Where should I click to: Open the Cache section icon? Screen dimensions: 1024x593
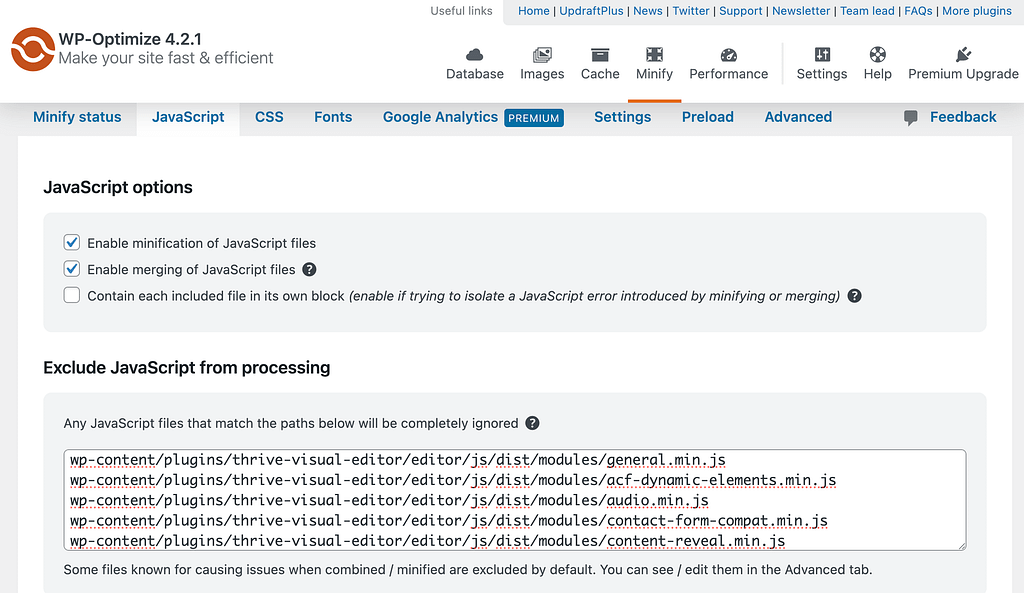pyautogui.click(x=600, y=54)
